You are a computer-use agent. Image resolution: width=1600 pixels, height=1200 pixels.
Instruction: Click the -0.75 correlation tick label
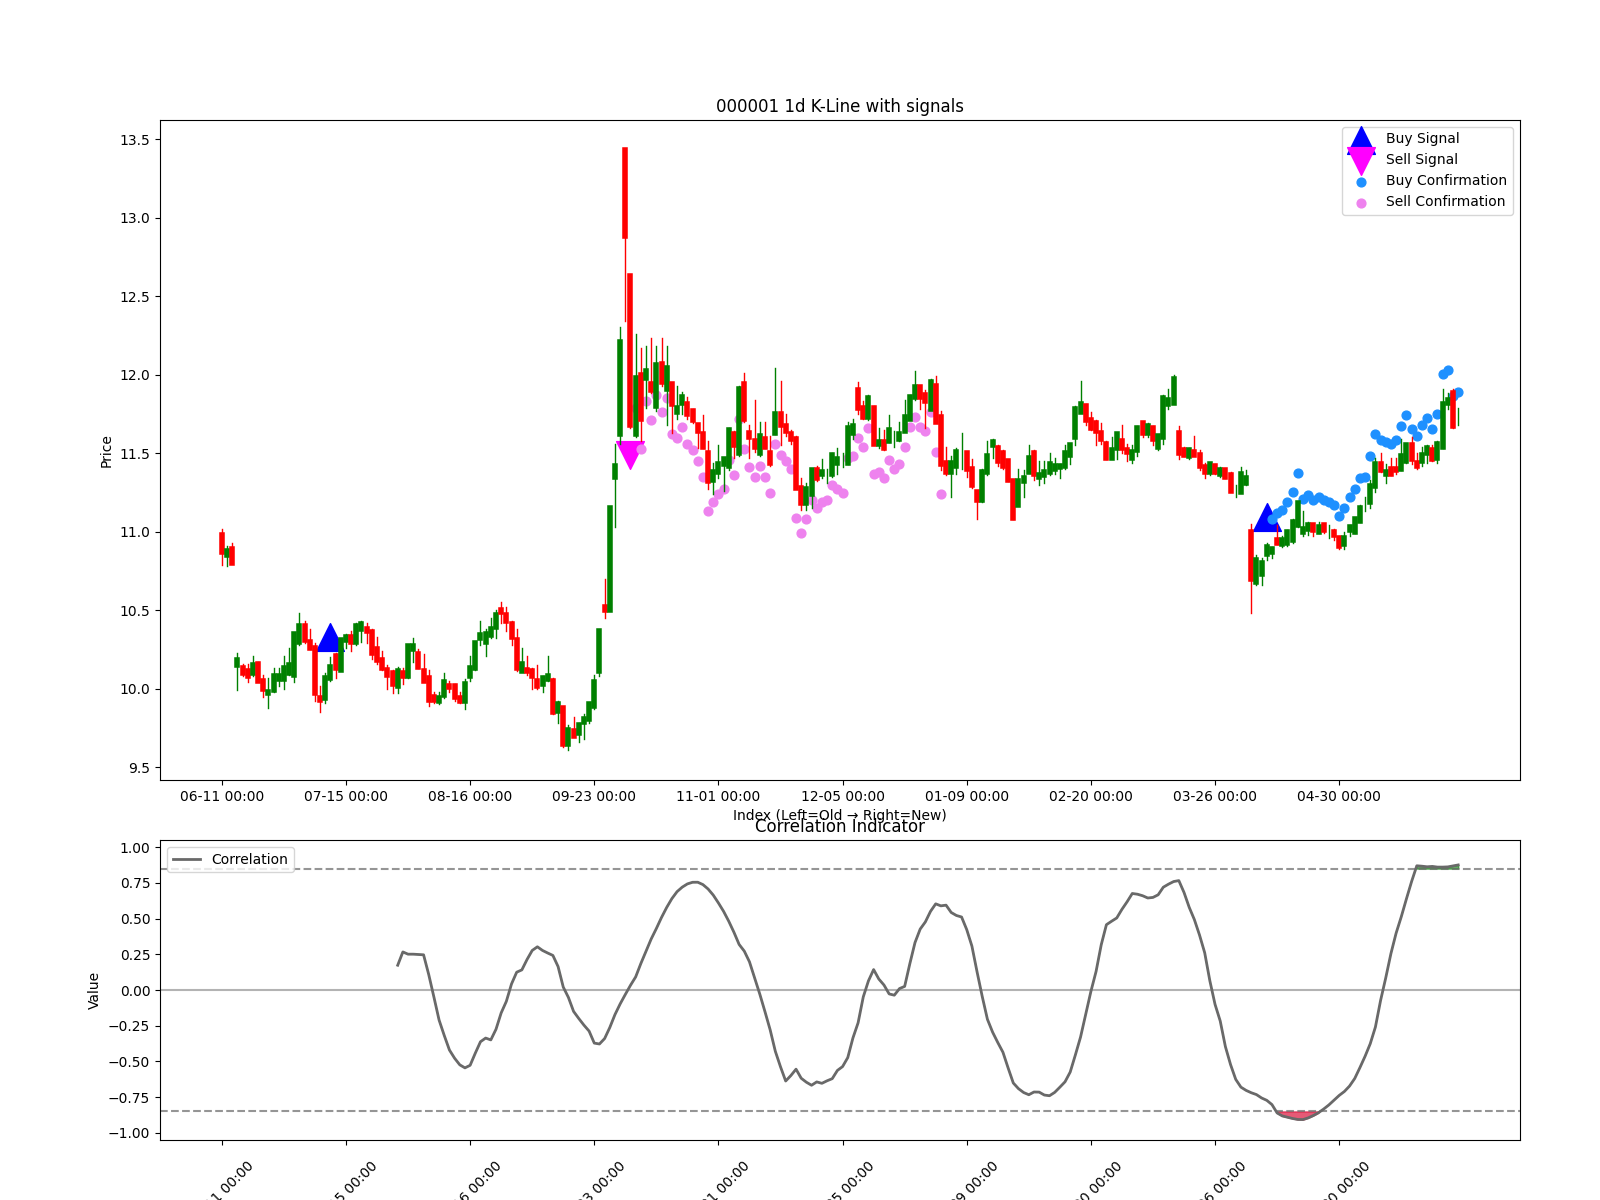(129, 1098)
